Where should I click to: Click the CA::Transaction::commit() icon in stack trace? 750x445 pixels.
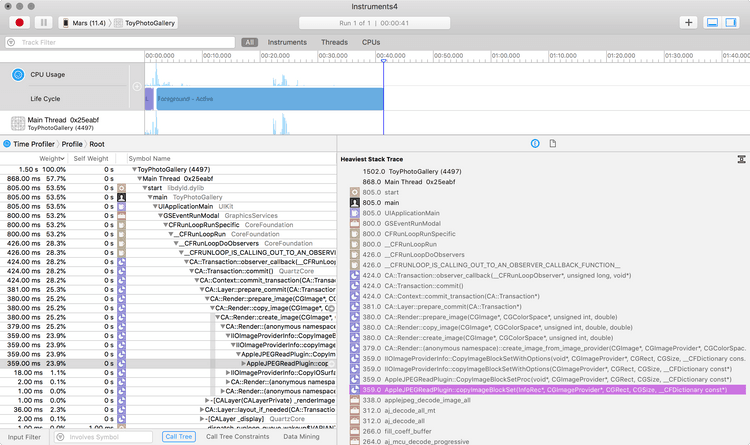355,286
